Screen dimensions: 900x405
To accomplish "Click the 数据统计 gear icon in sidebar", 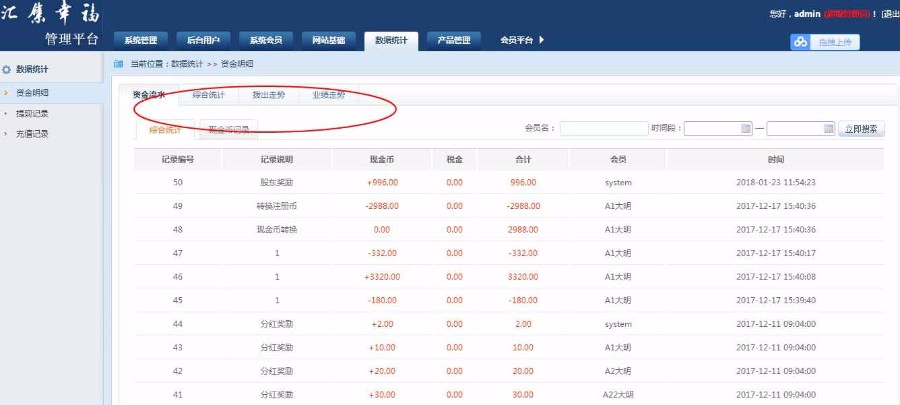I will point(8,69).
